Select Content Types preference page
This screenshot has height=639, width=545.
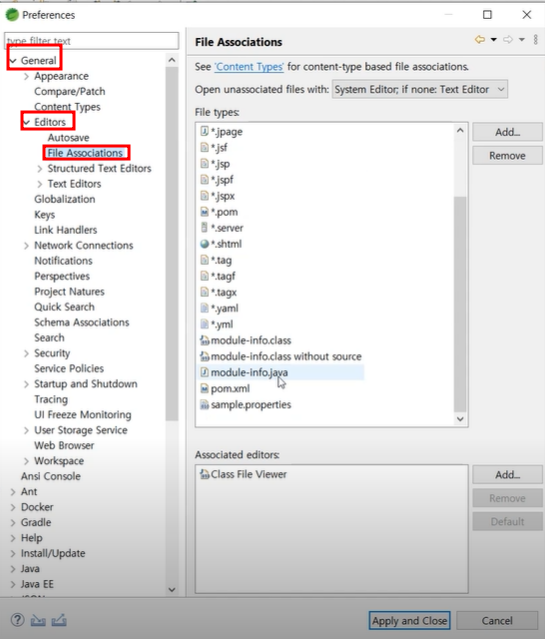point(67,107)
